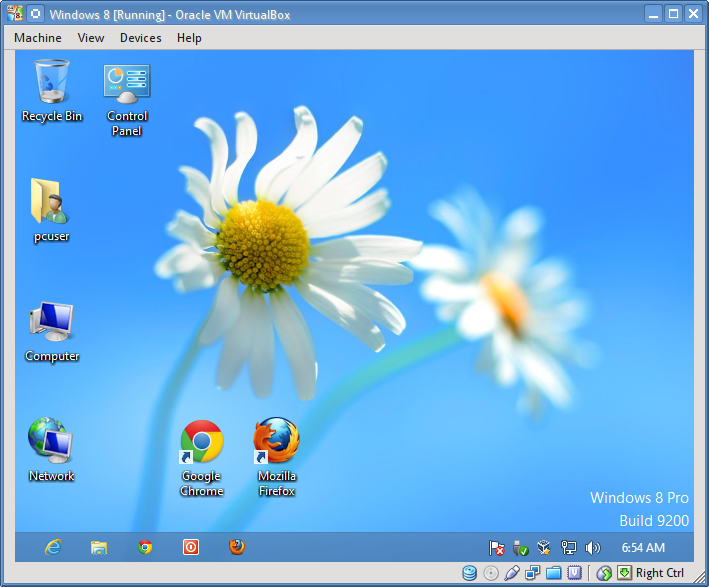
Task: Click the volume speaker tray icon
Action: tap(593, 548)
